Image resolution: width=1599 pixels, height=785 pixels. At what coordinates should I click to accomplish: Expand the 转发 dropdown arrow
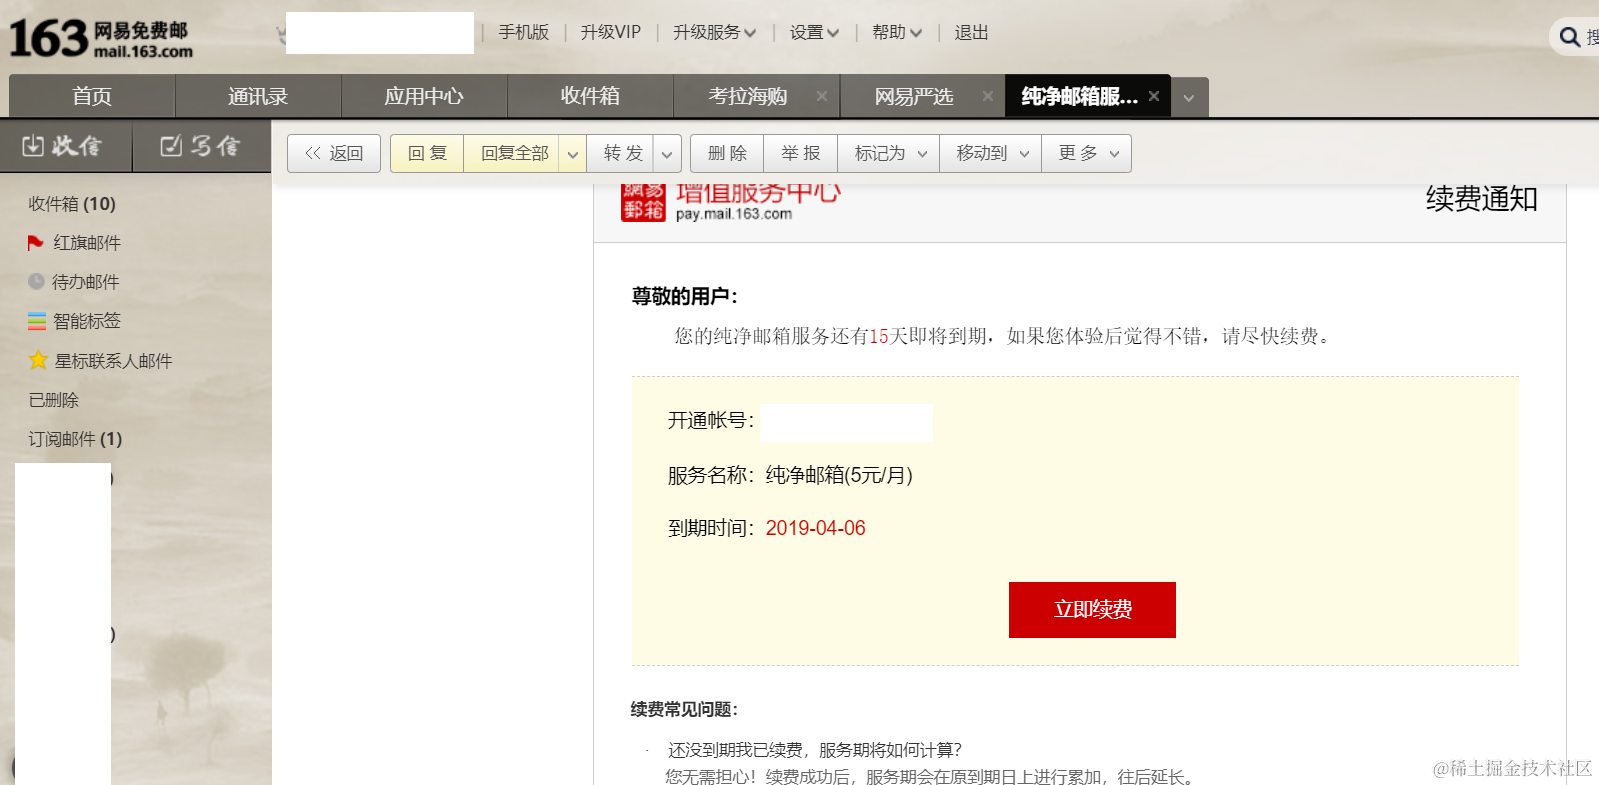pos(667,154)
